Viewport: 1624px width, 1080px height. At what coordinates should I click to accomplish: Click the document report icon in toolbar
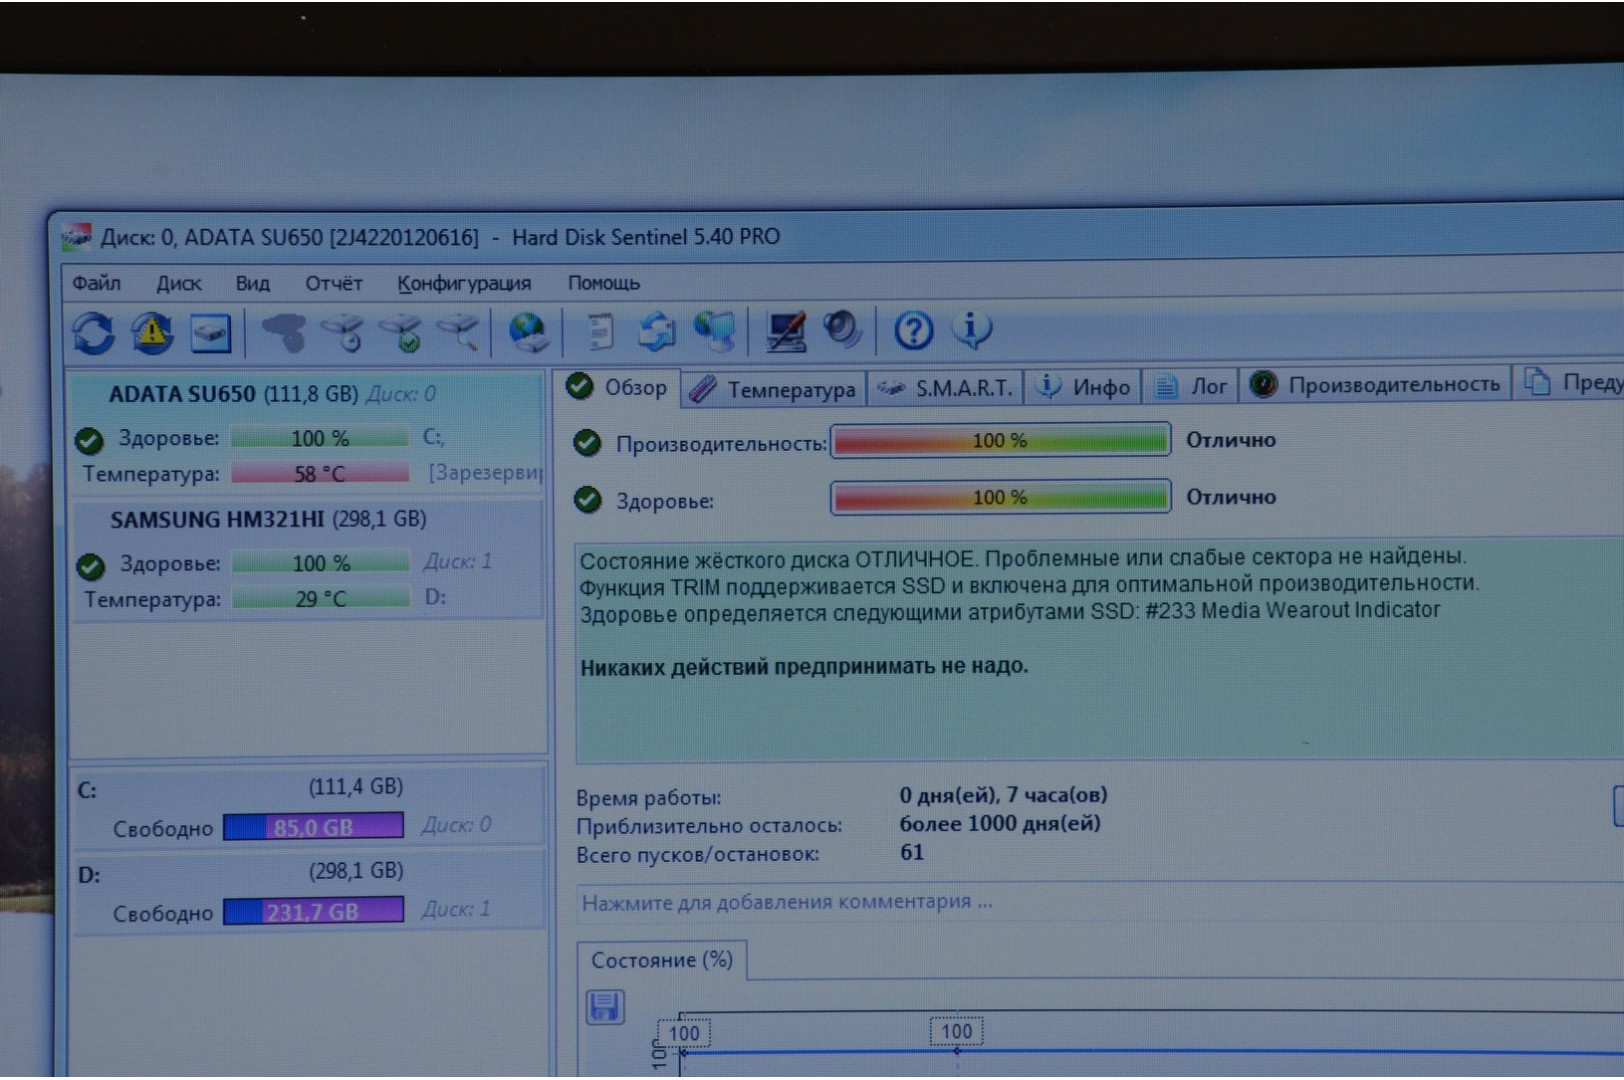[600, 332]
